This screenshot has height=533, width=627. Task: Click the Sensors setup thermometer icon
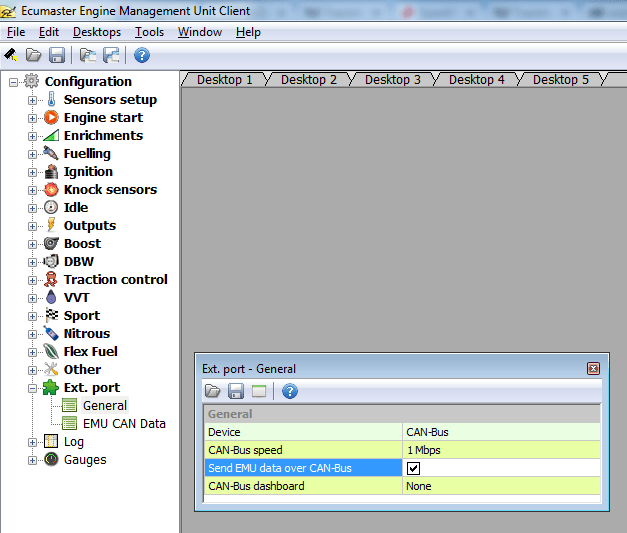pyautogui.click(x=51, y=99)
